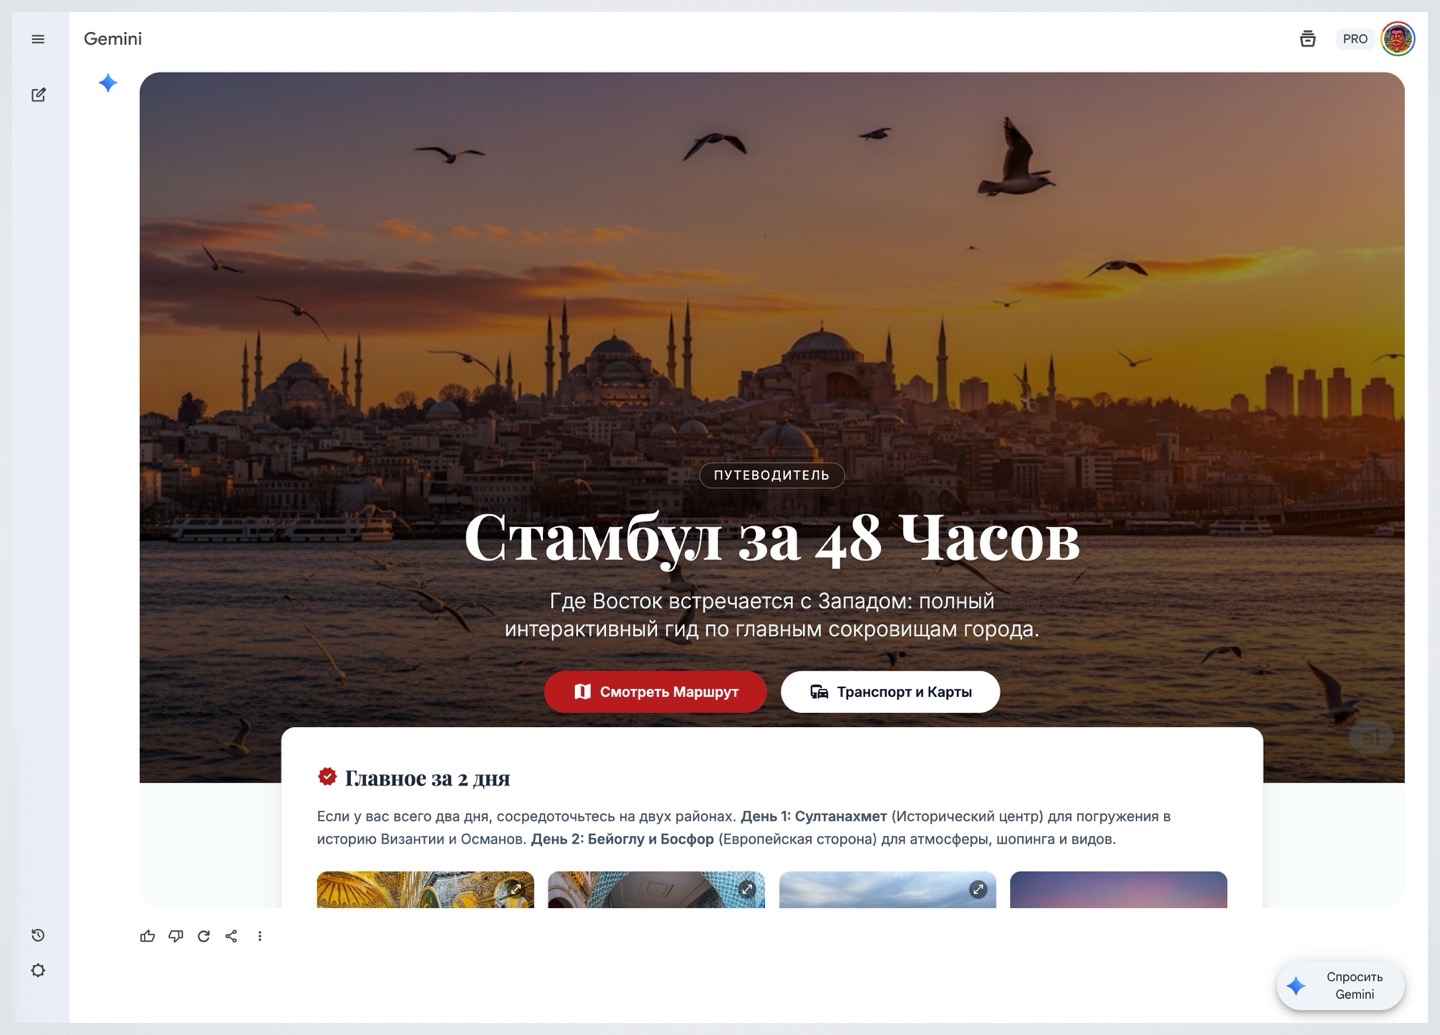Click the PRO plan badge

coord(1355,39)
